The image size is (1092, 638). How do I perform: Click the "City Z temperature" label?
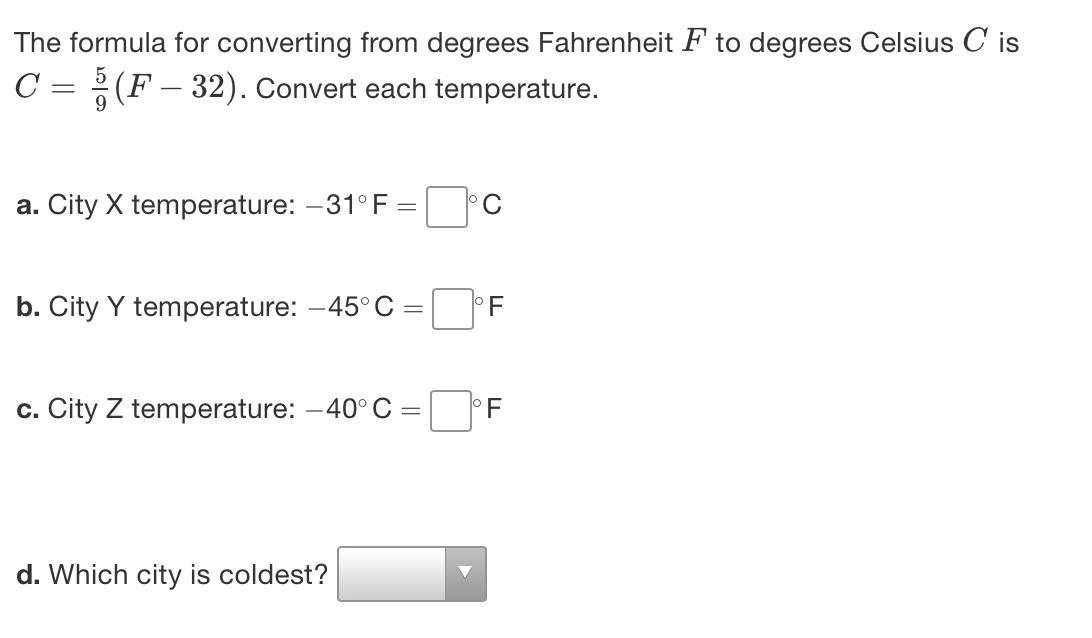click(x=170, y=409)
